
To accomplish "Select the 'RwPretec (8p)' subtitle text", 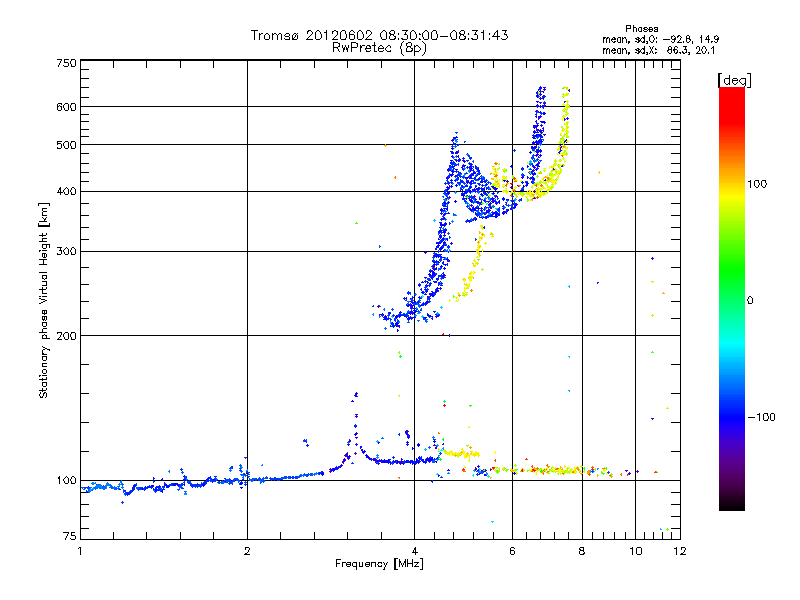I will (379, 48).
